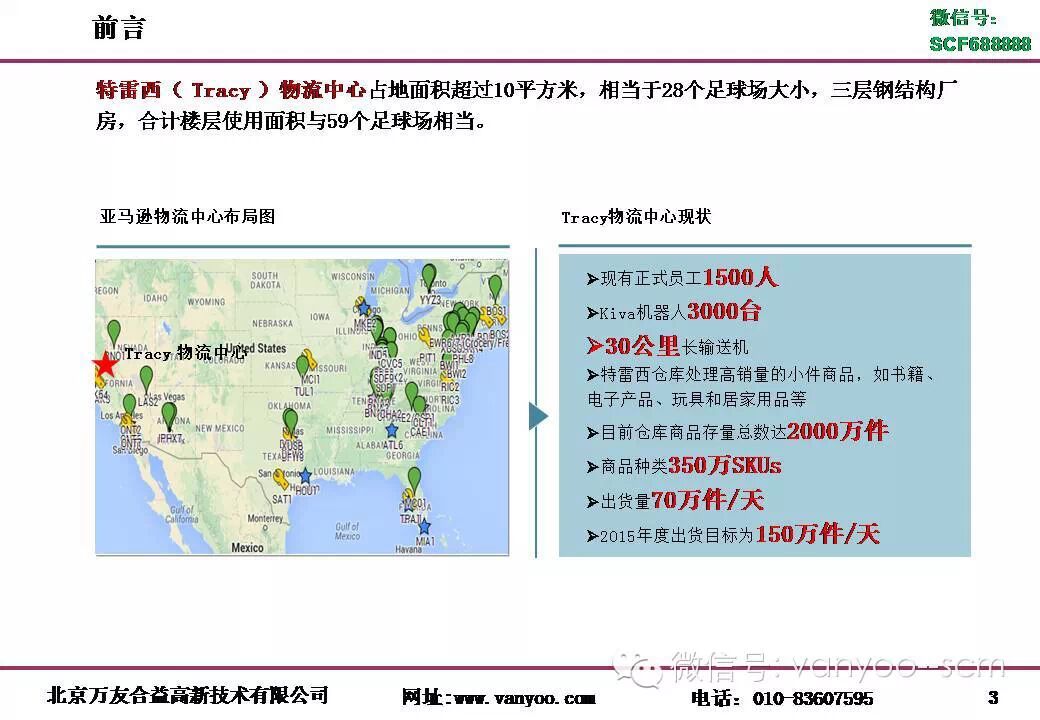
Task: Click the WYOMING map label
Action: click(x=206, y=302)
